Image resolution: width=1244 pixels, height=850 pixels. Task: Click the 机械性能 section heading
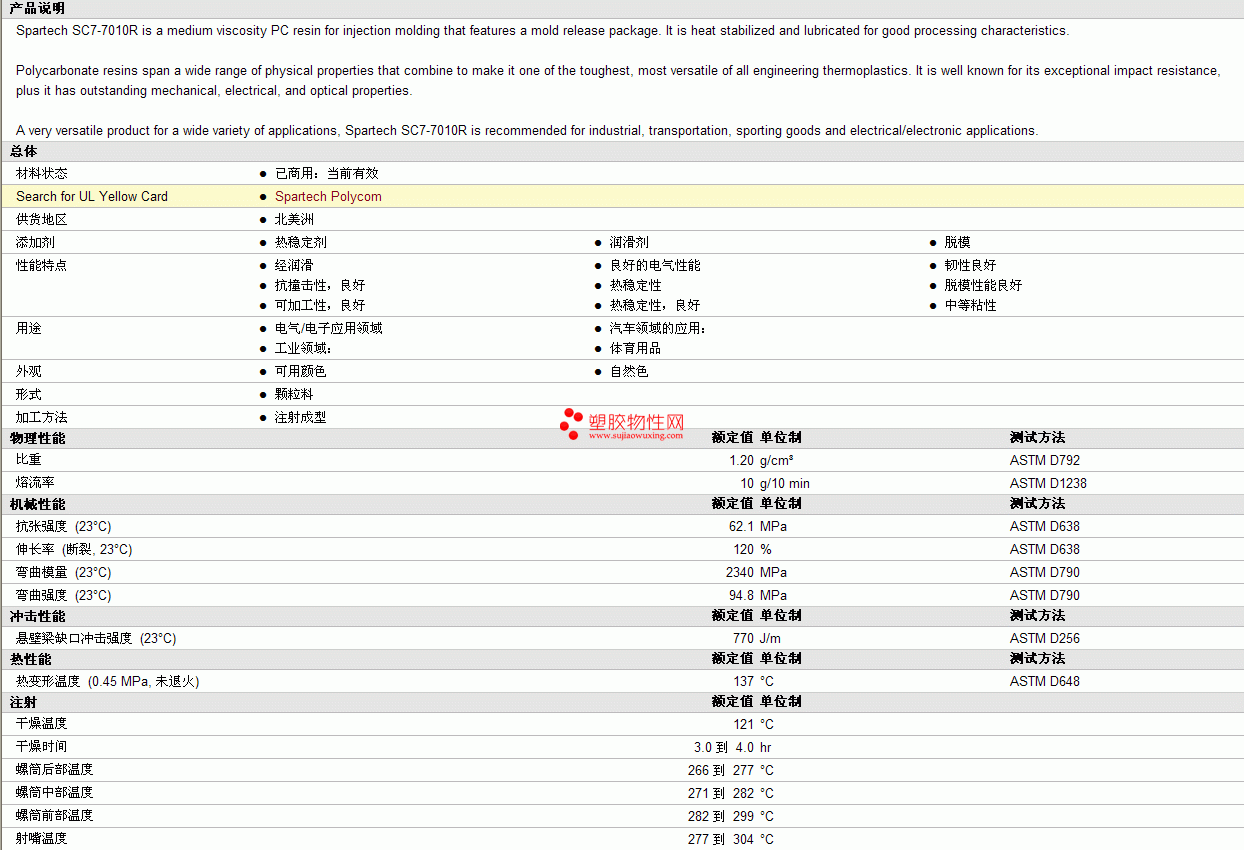point(37,505)
